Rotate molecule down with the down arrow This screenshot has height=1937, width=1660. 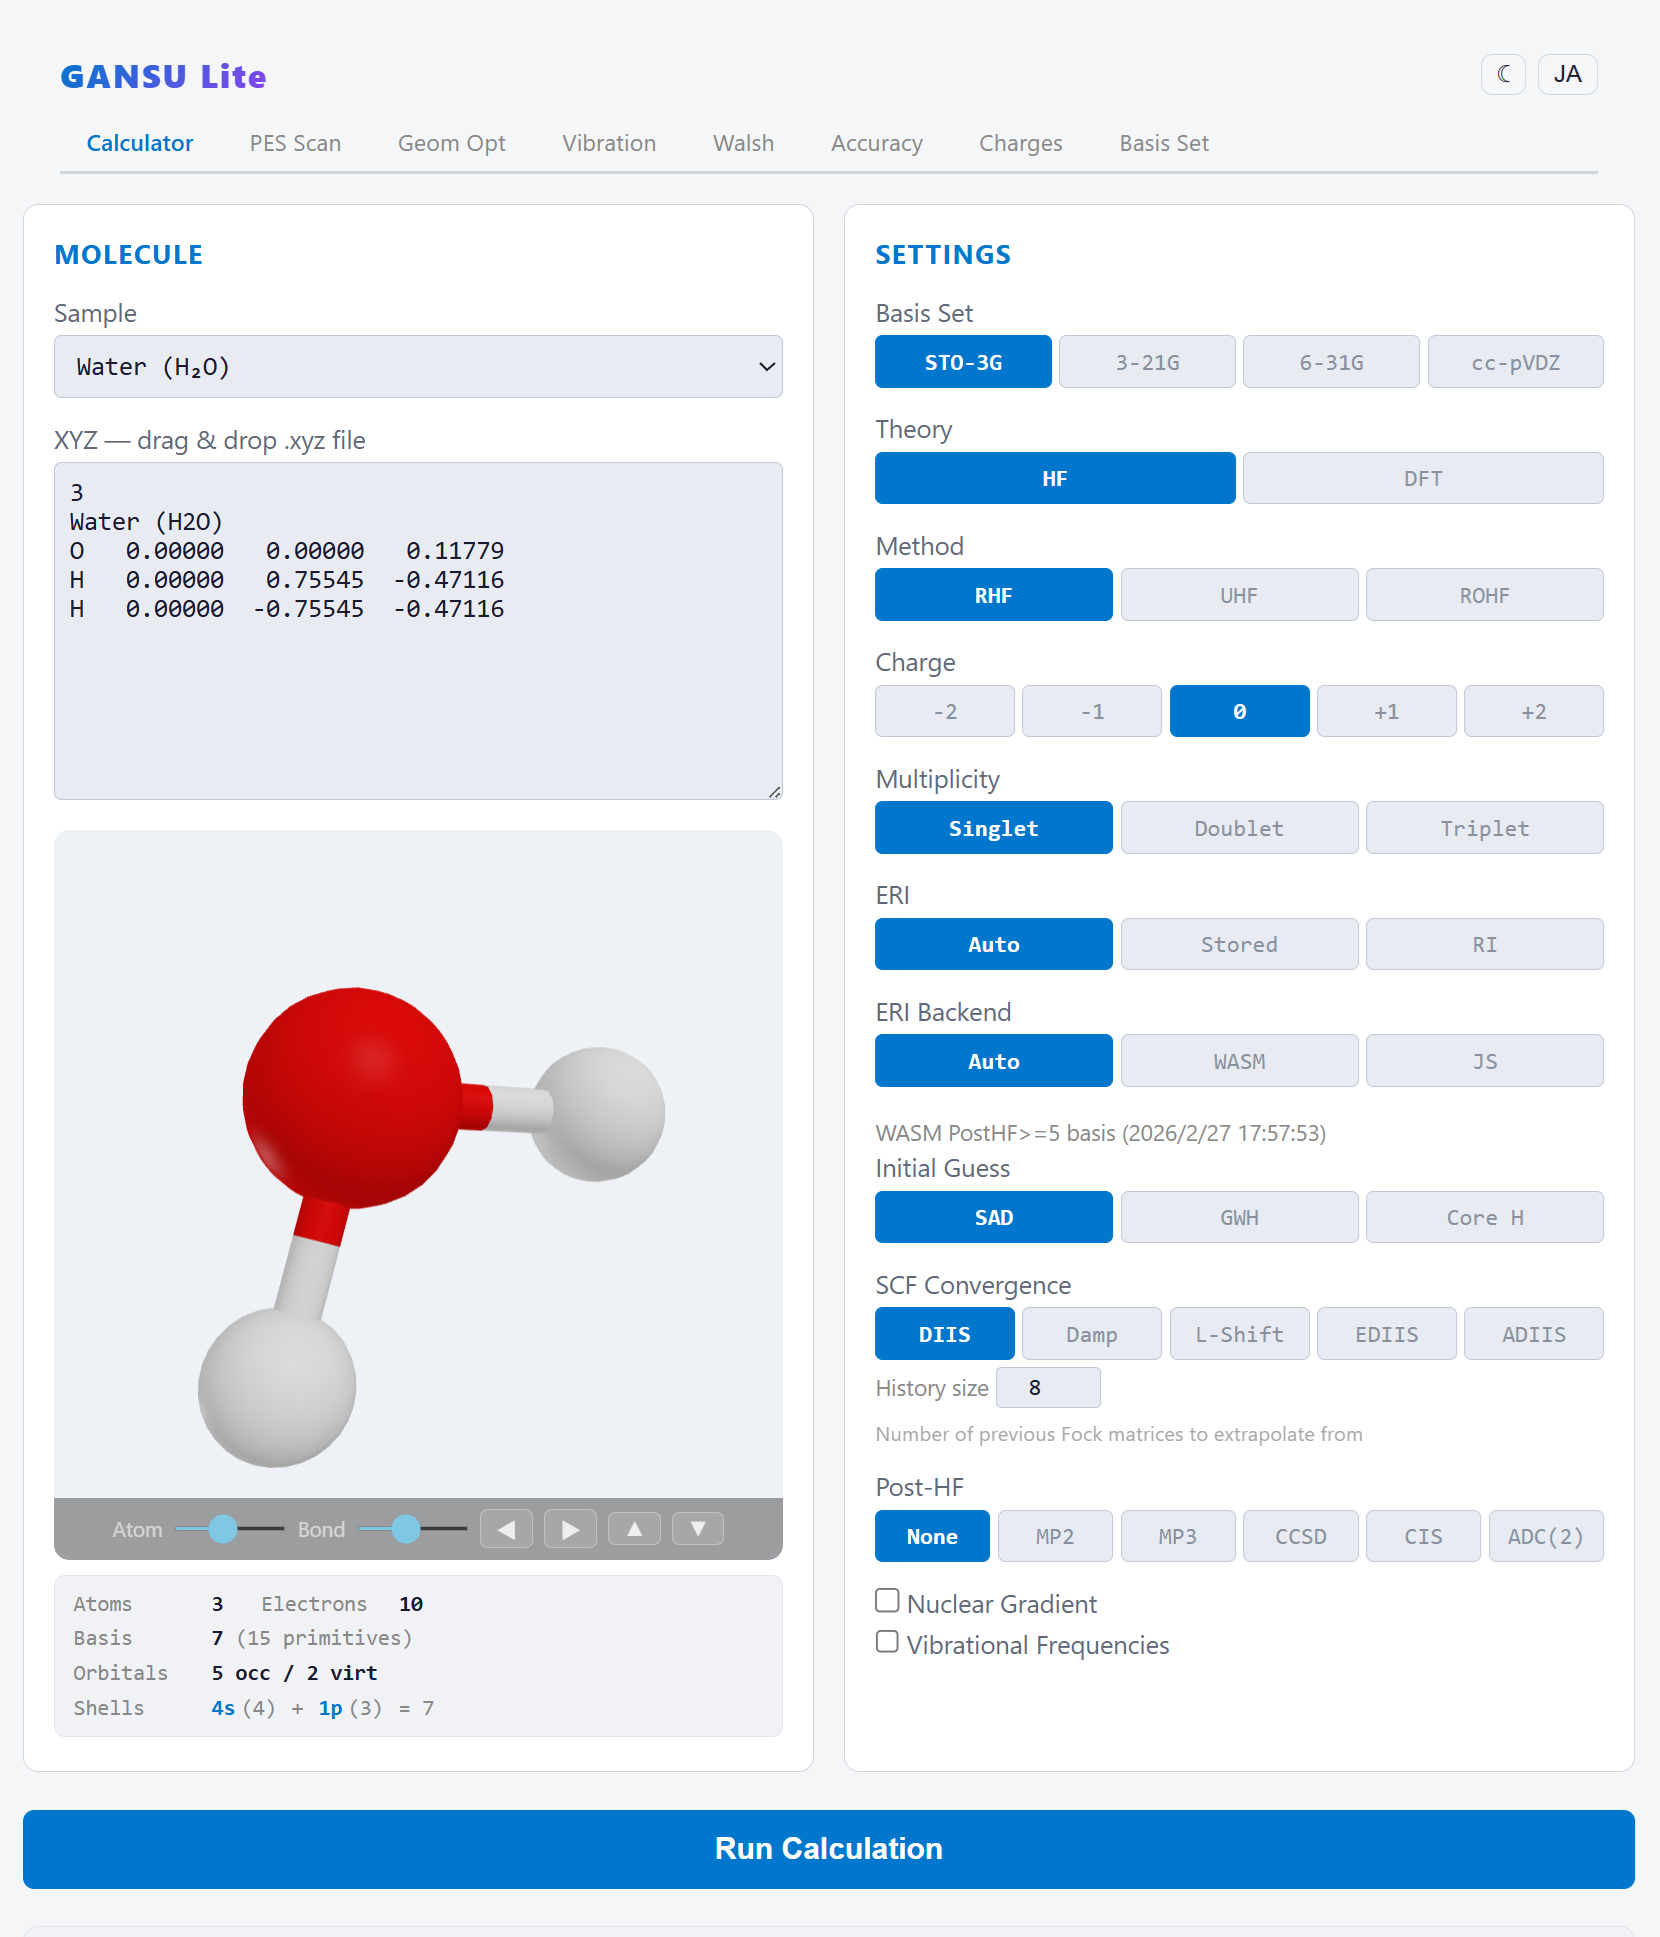pyautogui.click(x=698, y=1529)
